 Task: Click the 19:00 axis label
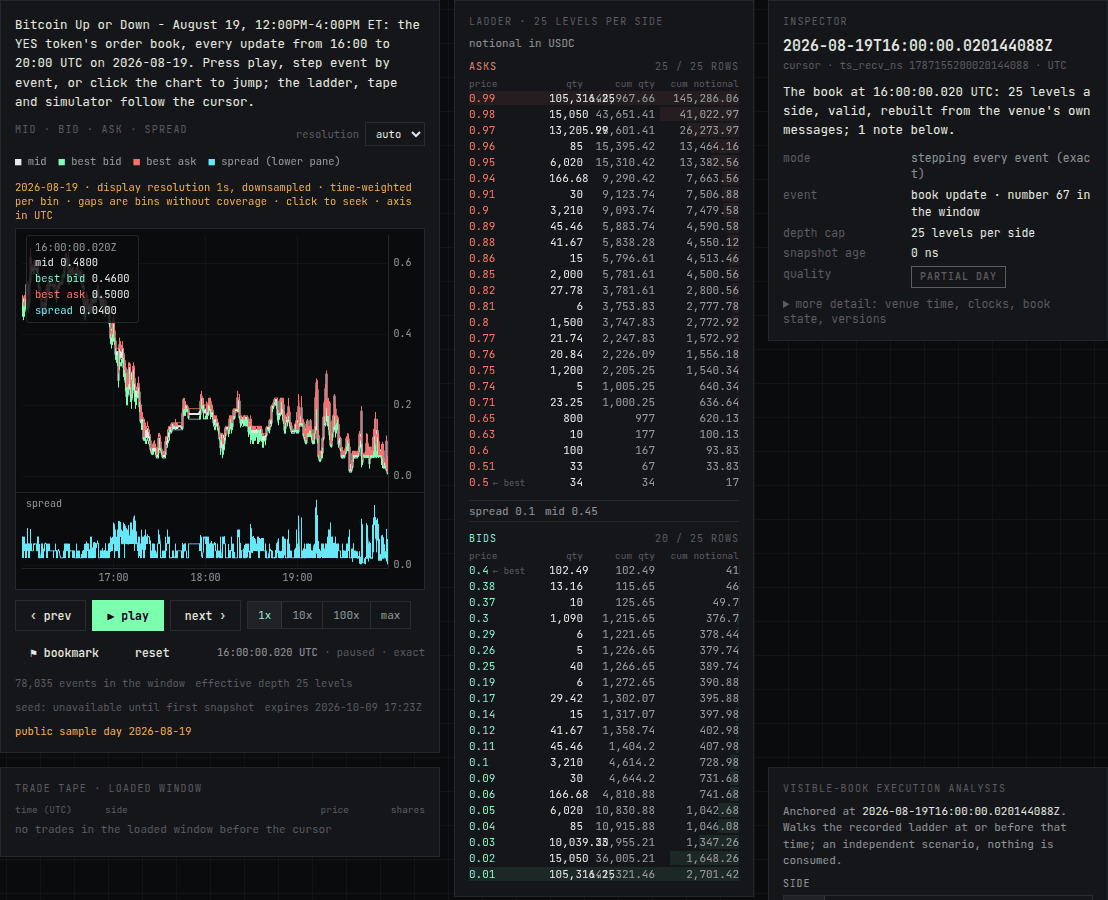click(x=297, y=577)
